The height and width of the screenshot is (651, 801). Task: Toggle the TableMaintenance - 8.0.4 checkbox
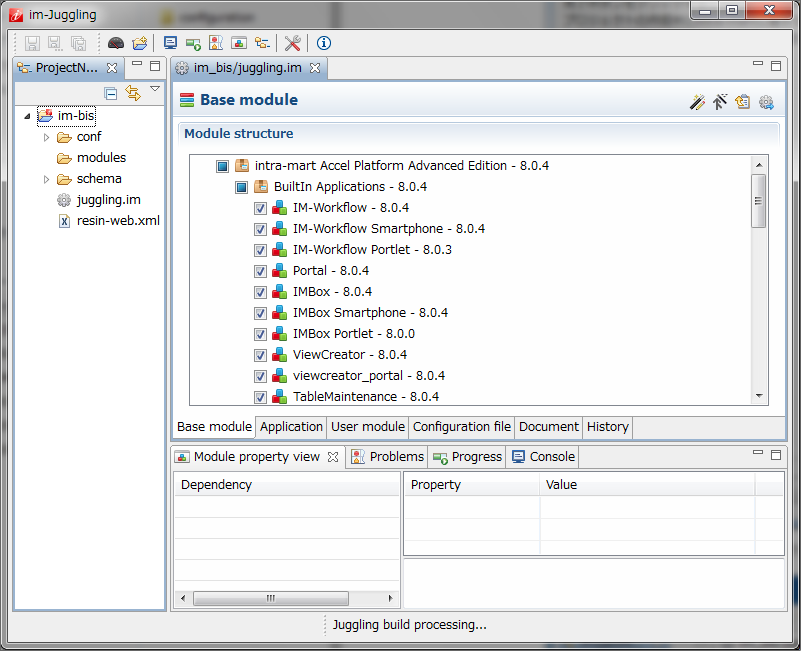(260, 397)
